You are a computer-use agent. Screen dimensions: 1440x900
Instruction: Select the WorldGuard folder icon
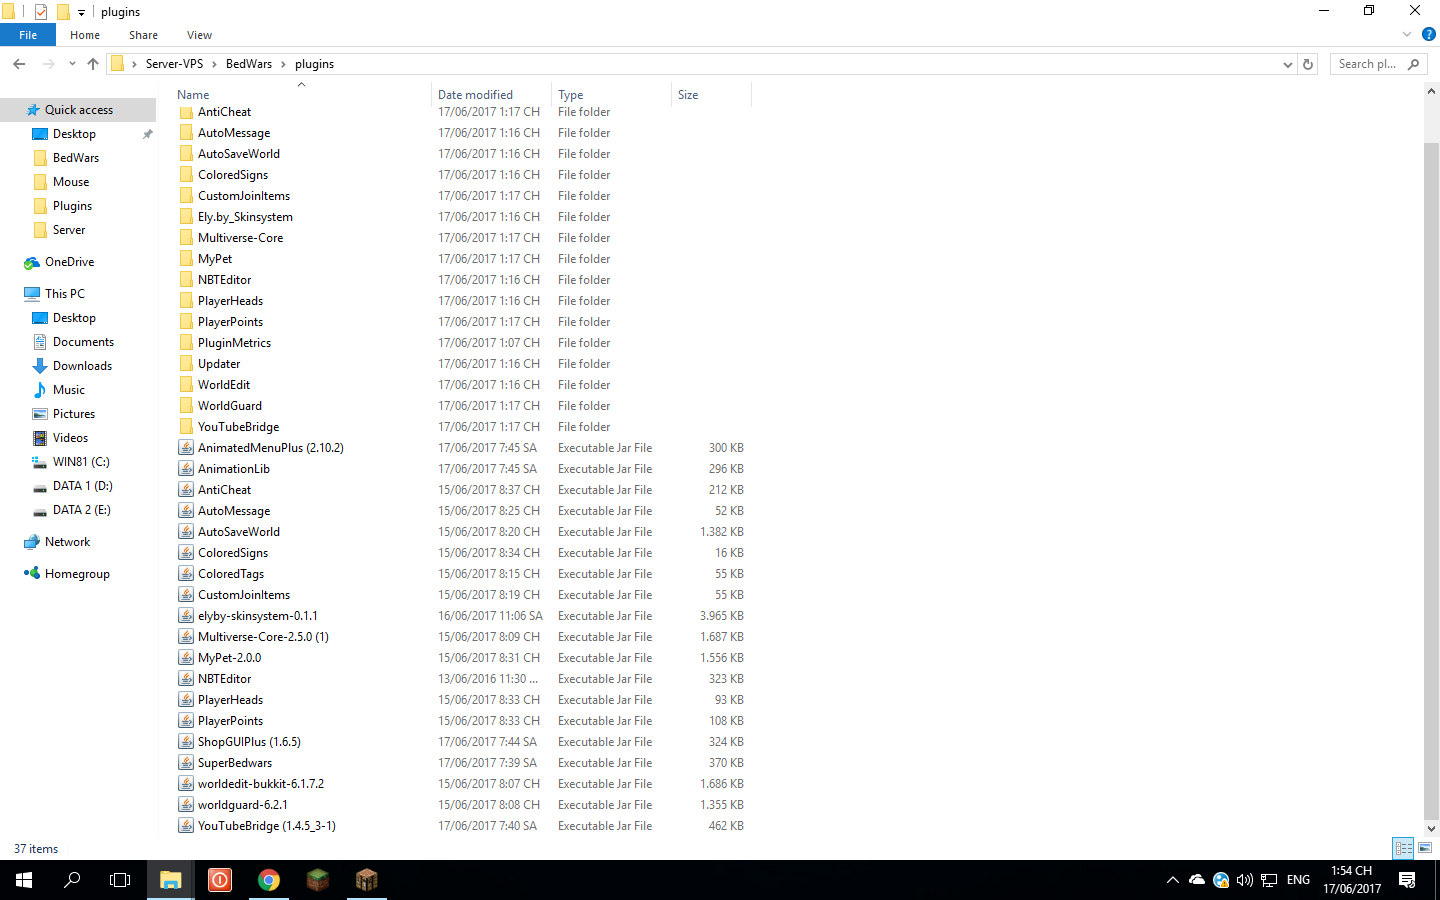click(x=186, y=406)
